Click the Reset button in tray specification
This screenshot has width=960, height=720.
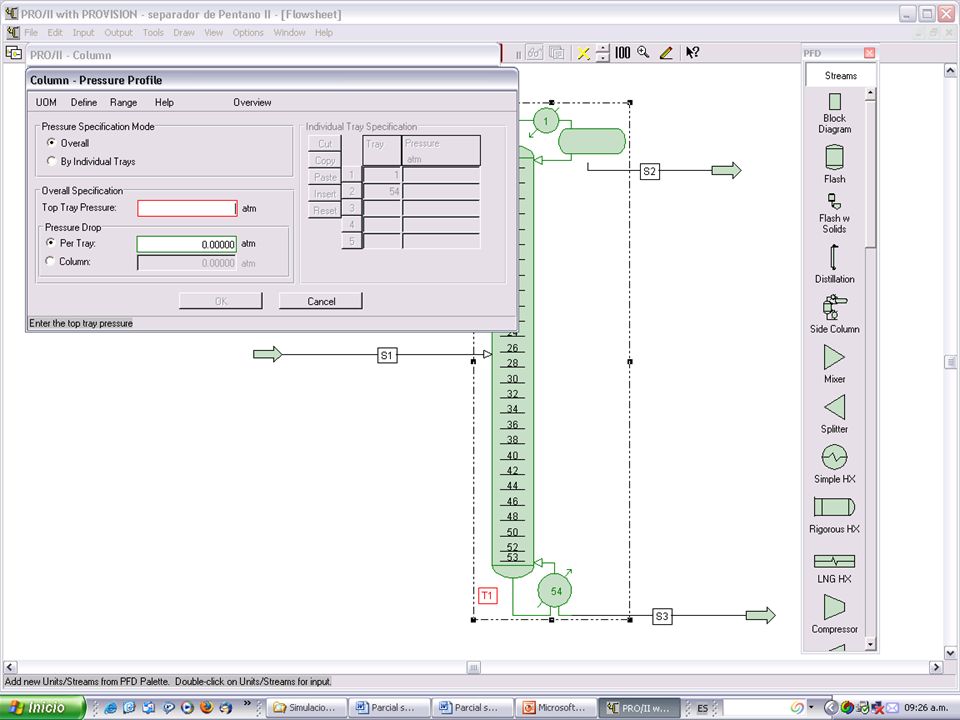[324, 210]
